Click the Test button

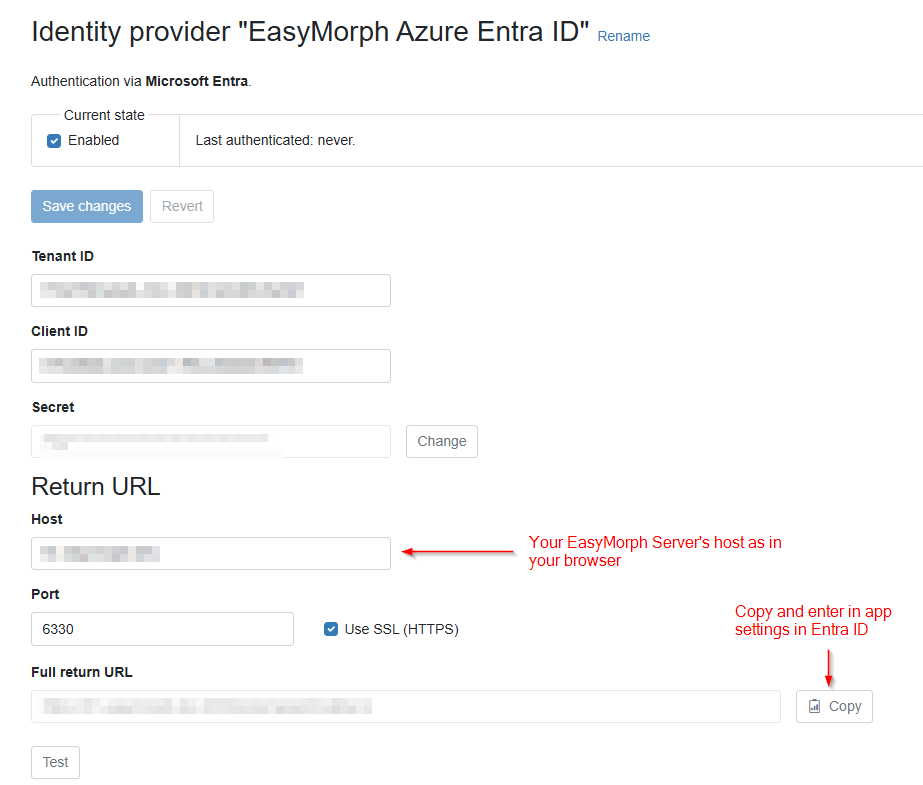pos(55,763)
